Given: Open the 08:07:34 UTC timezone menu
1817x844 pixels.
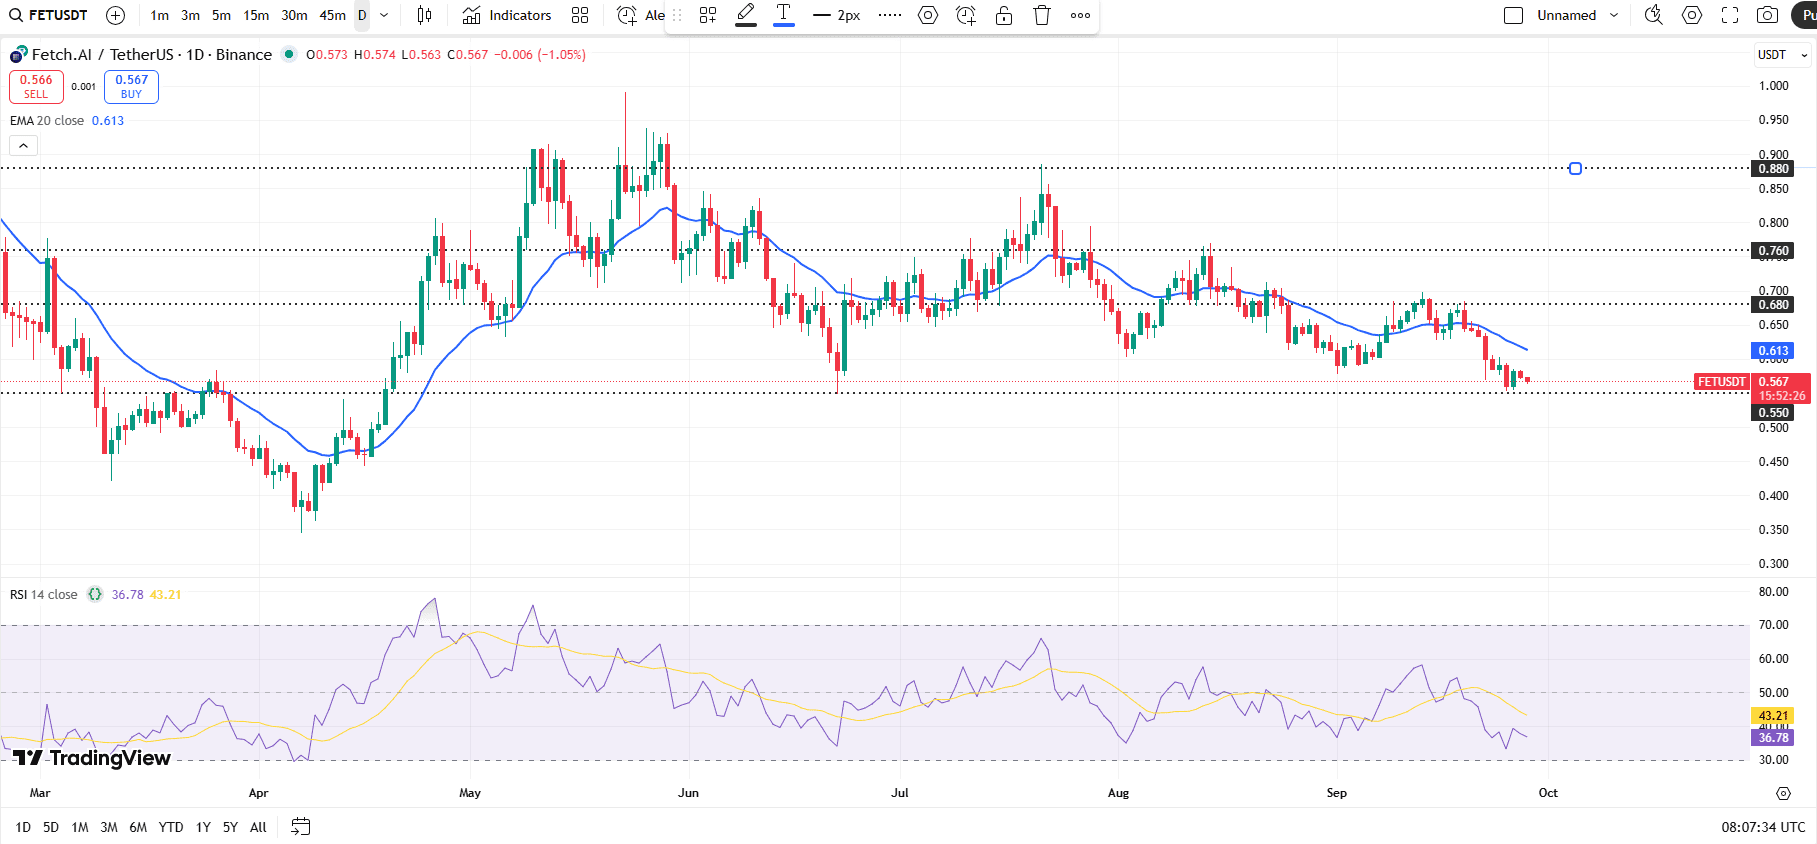Looking at the screenshot, I should [1763, 827].
